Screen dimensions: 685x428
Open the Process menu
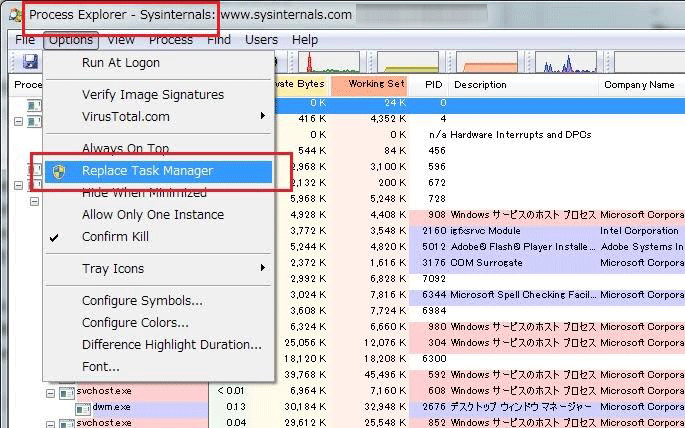coord(170,40)
